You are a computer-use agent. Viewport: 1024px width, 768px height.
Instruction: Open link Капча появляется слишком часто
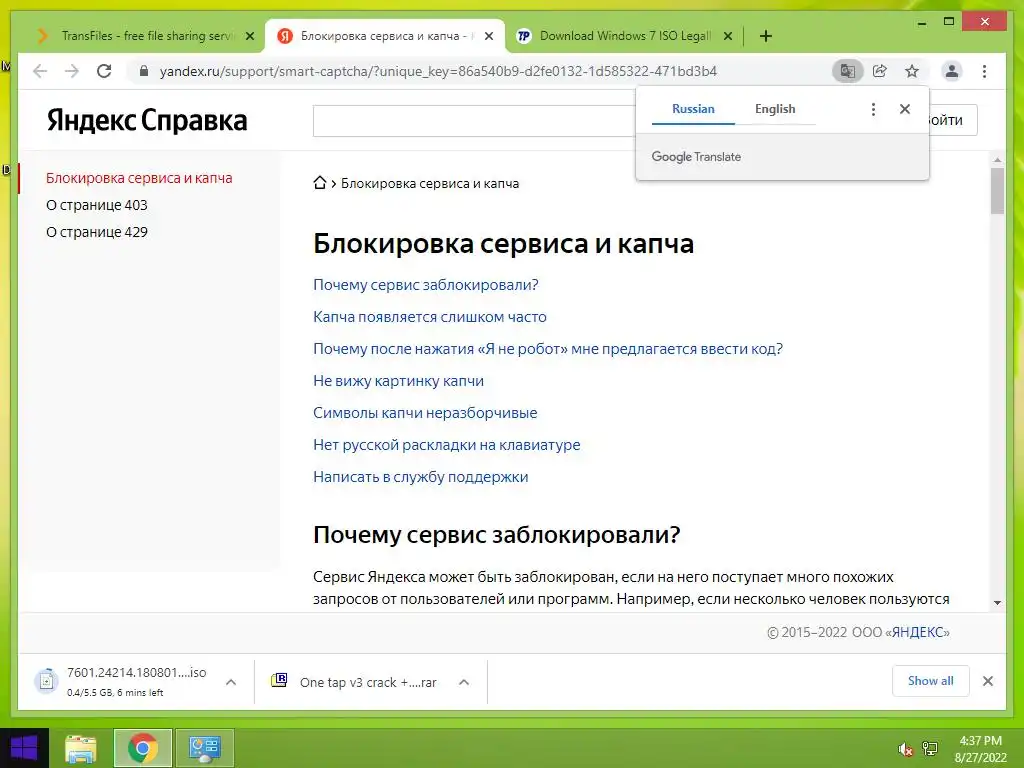pos(430,317)
